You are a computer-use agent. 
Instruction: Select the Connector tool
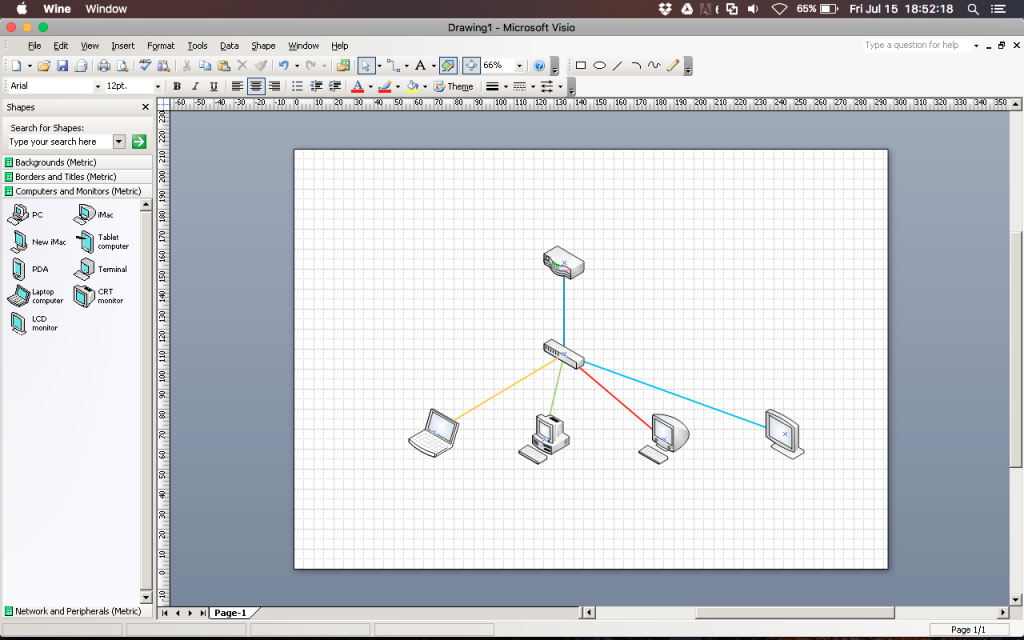pyautogui.click(x=393, y=65)
